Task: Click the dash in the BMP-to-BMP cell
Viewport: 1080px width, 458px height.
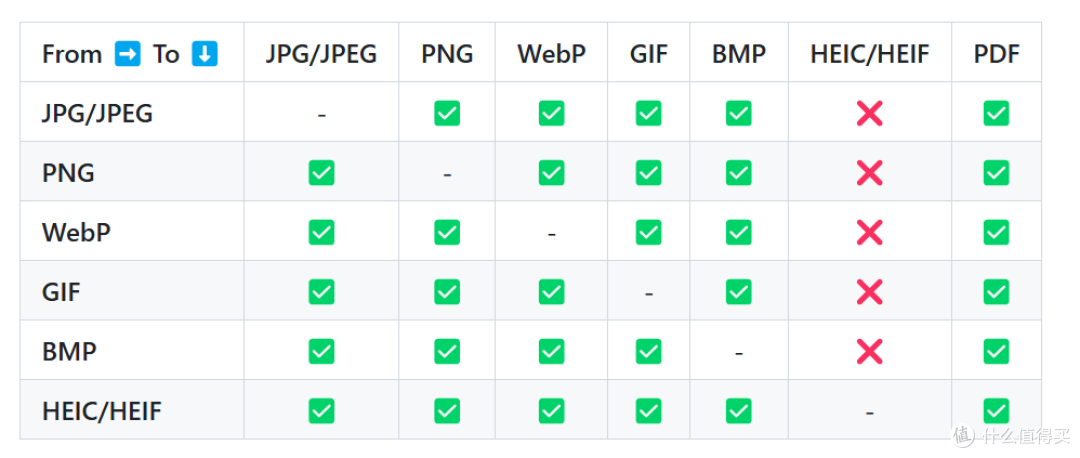Action: coord(738,354)
